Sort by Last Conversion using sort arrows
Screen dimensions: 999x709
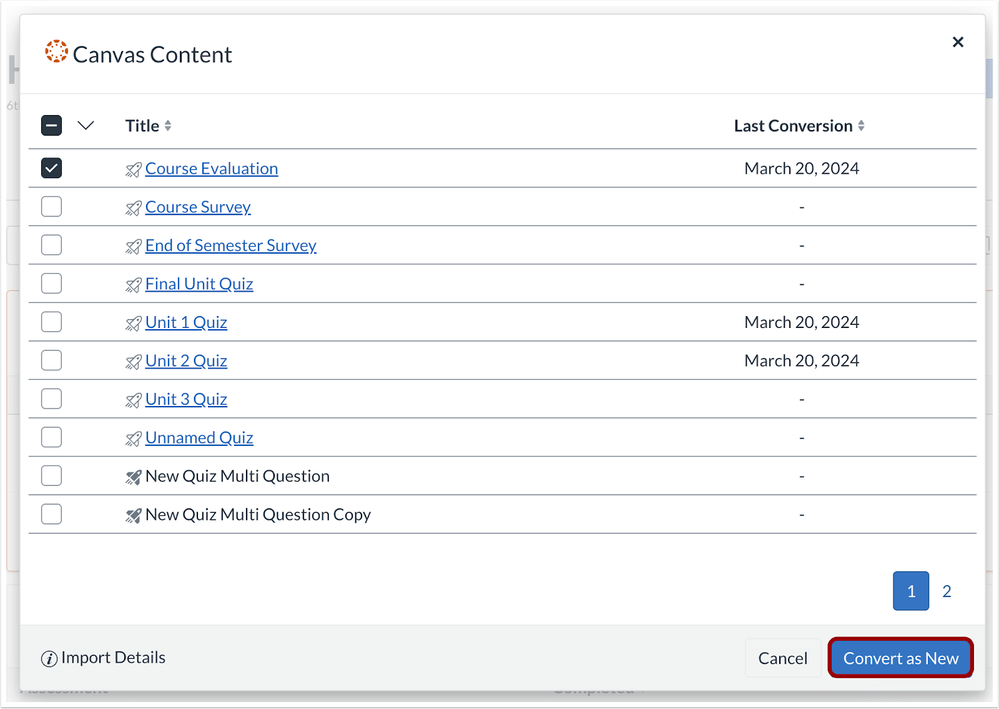(x=861, y=126)
